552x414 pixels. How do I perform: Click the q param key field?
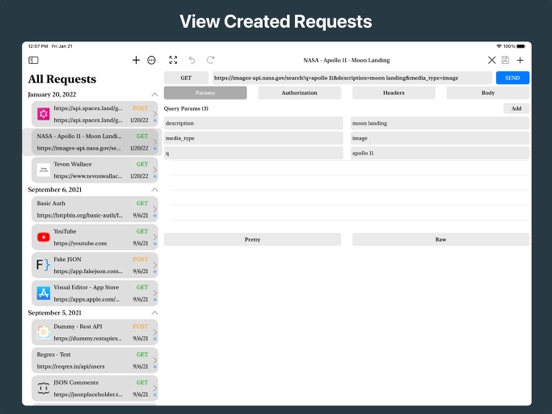click(253, 153)
